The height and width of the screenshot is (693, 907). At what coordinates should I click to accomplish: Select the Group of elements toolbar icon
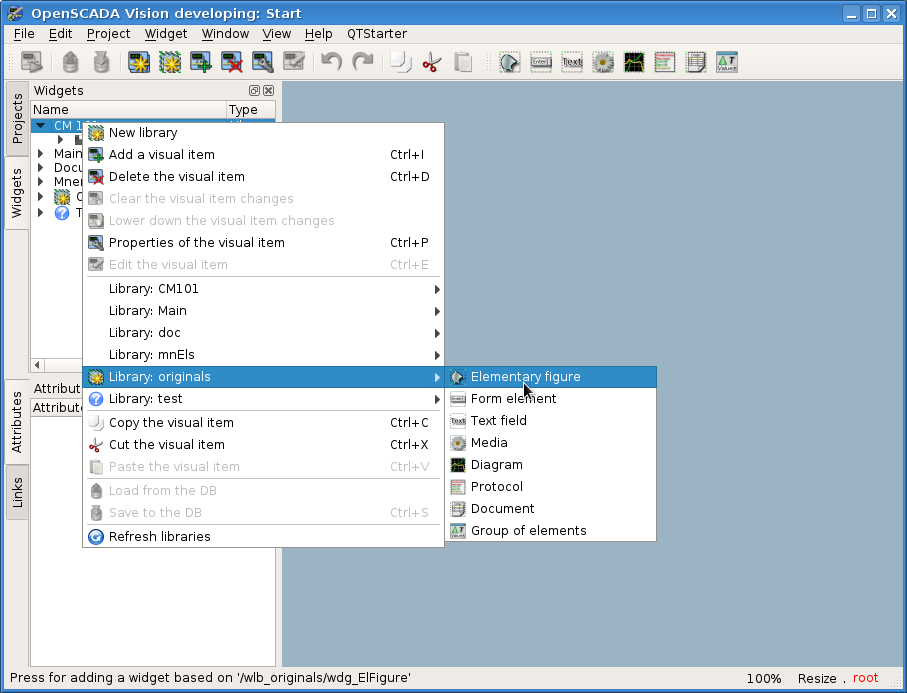[x=727, y=62]
